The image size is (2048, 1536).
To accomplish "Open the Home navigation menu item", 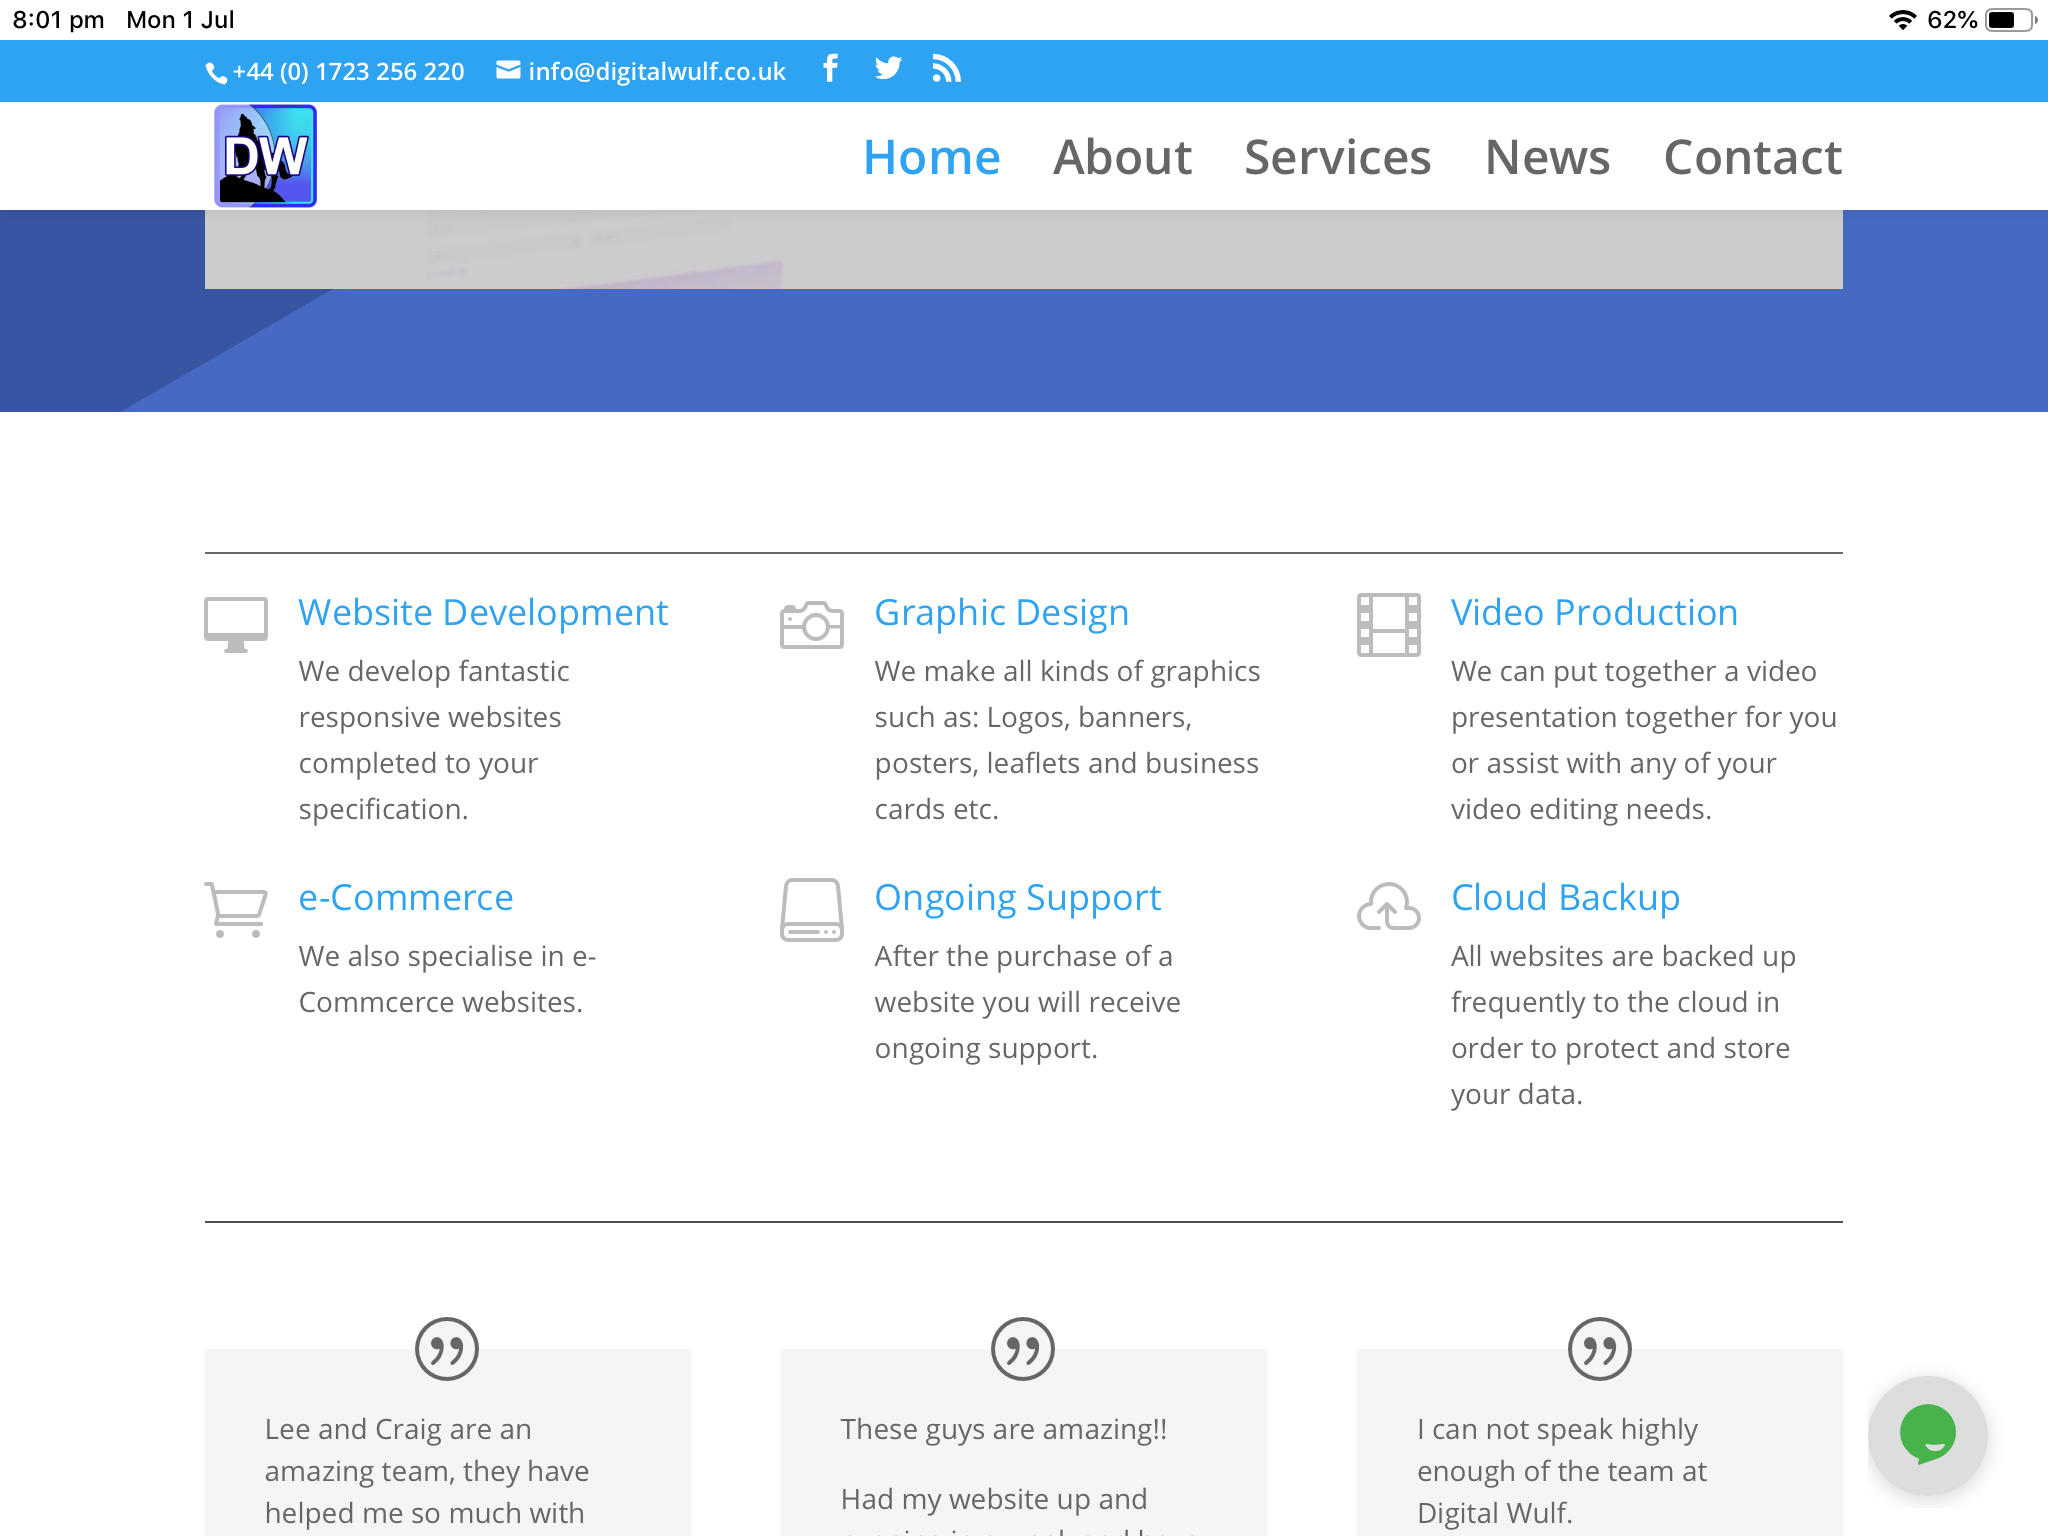I will point(932,157).
